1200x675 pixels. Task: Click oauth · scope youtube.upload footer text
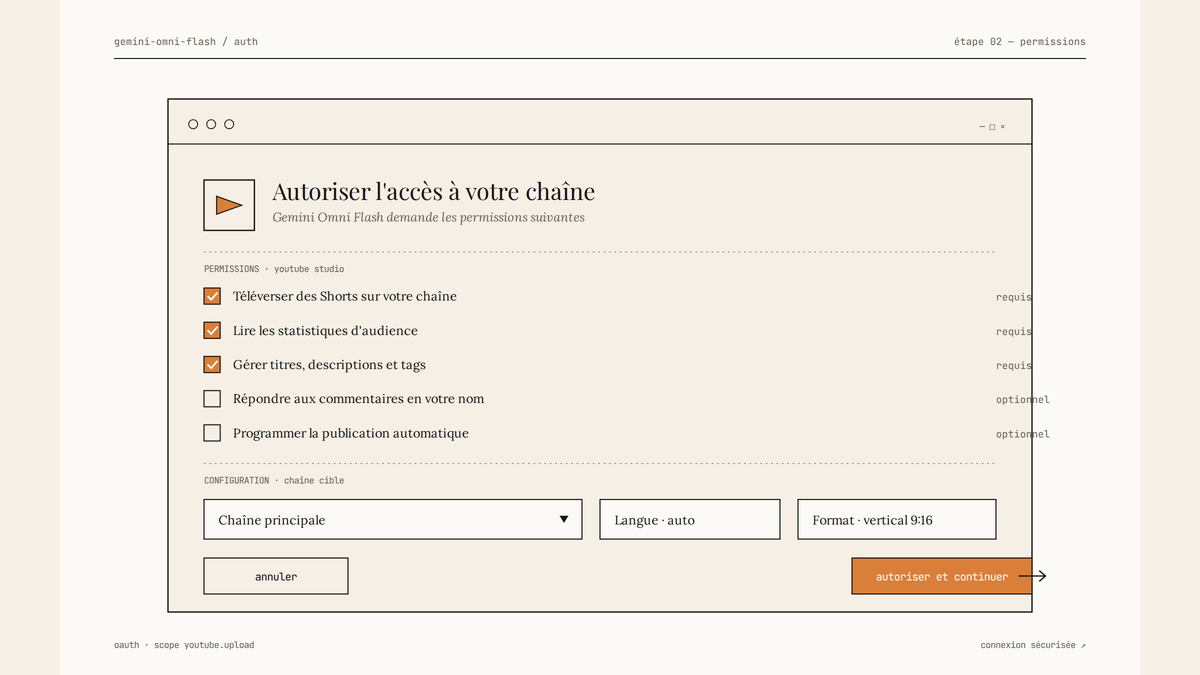(x=184, y=645)
